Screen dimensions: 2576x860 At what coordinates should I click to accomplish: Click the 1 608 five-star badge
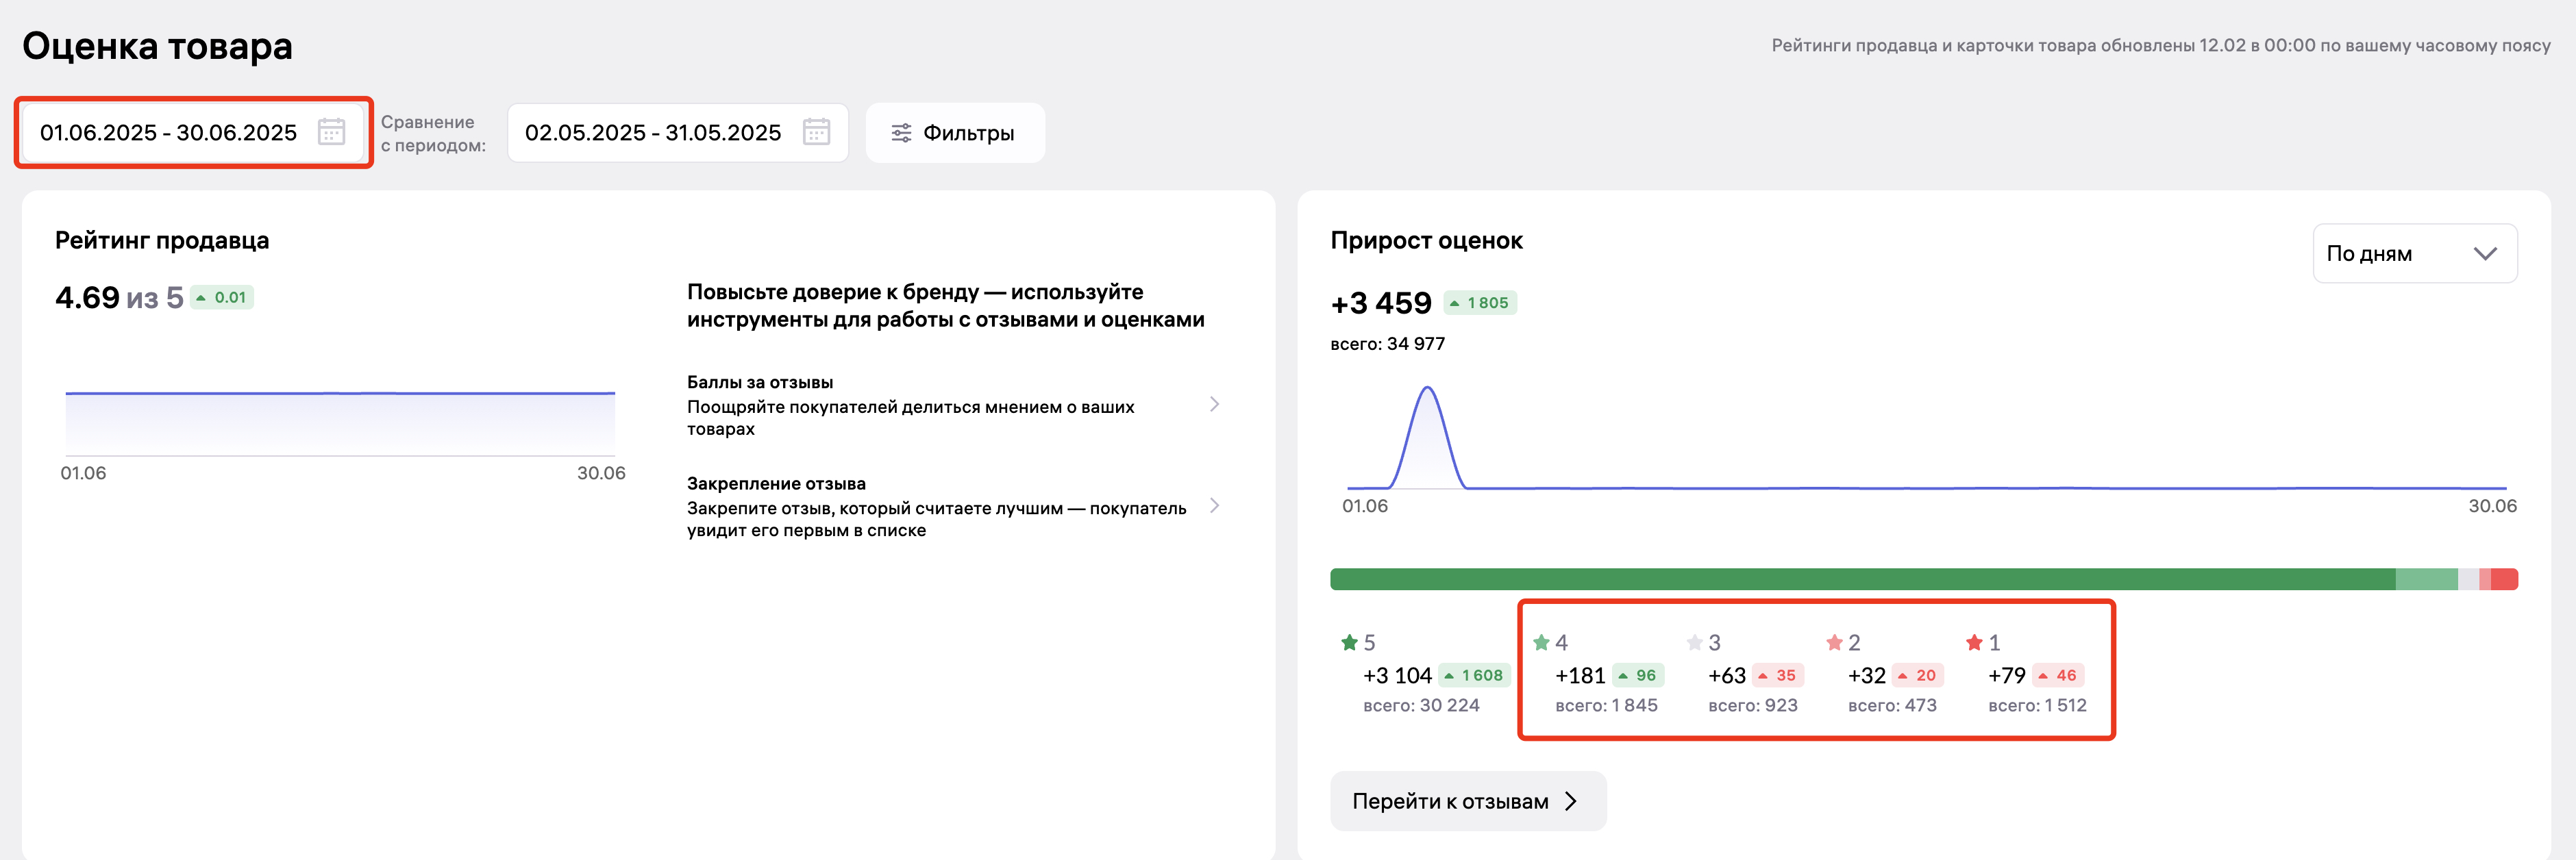coord(1474,675)
